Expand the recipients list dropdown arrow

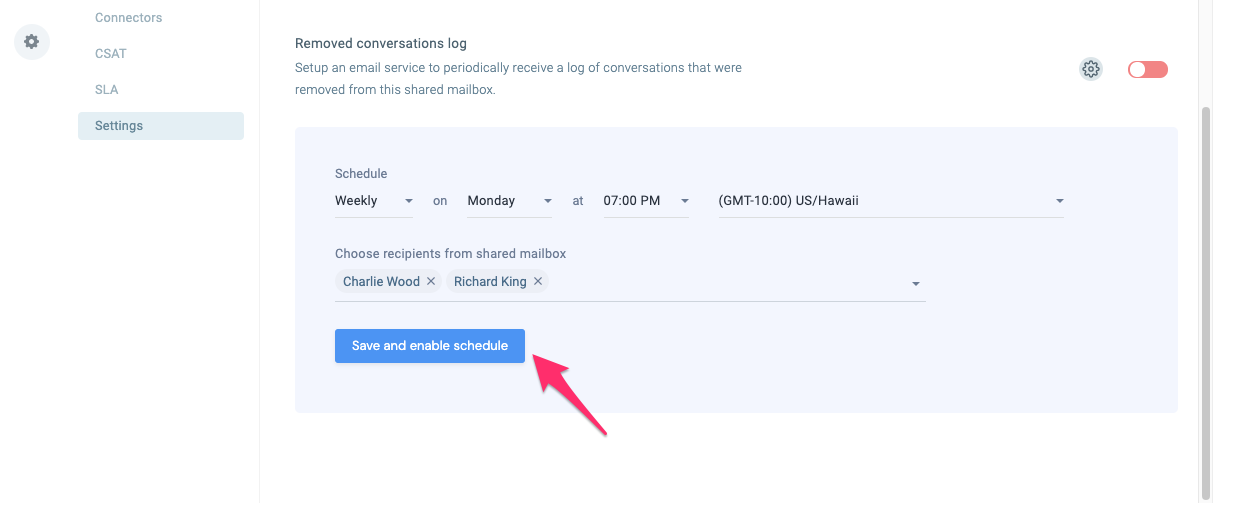[x=915, y=284]
